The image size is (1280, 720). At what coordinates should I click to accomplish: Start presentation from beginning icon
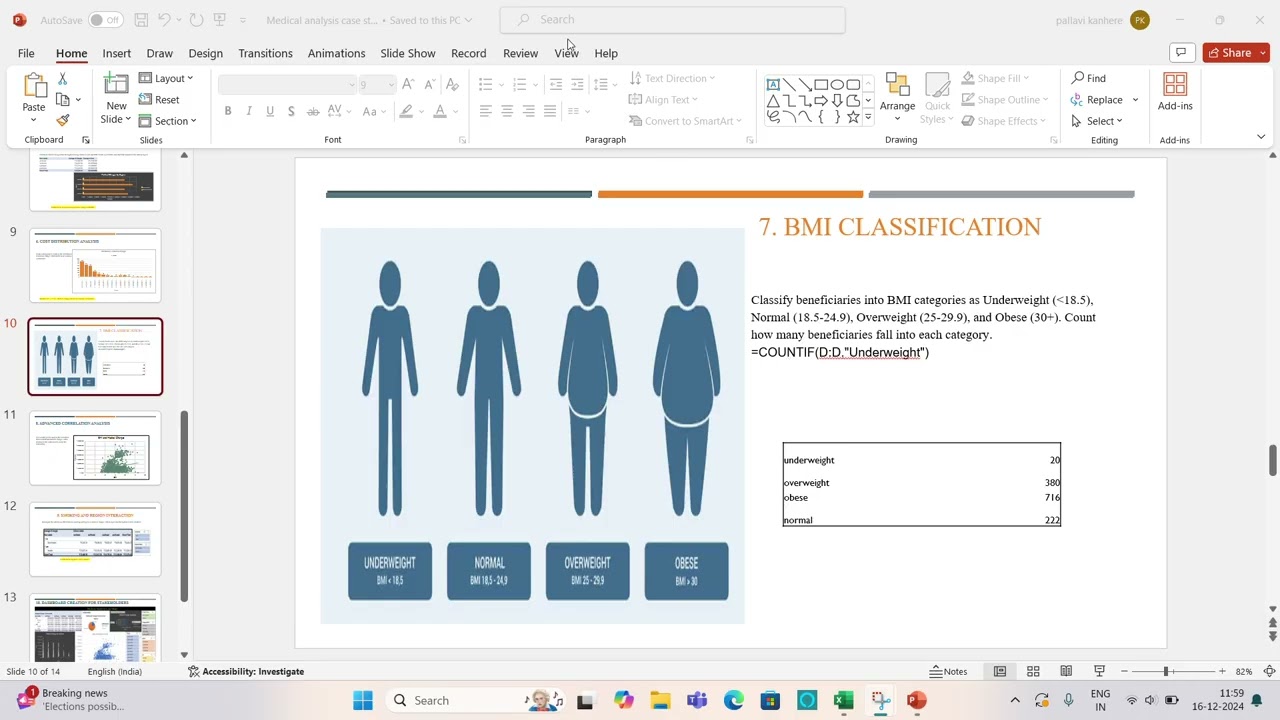[x=220, y=20]
